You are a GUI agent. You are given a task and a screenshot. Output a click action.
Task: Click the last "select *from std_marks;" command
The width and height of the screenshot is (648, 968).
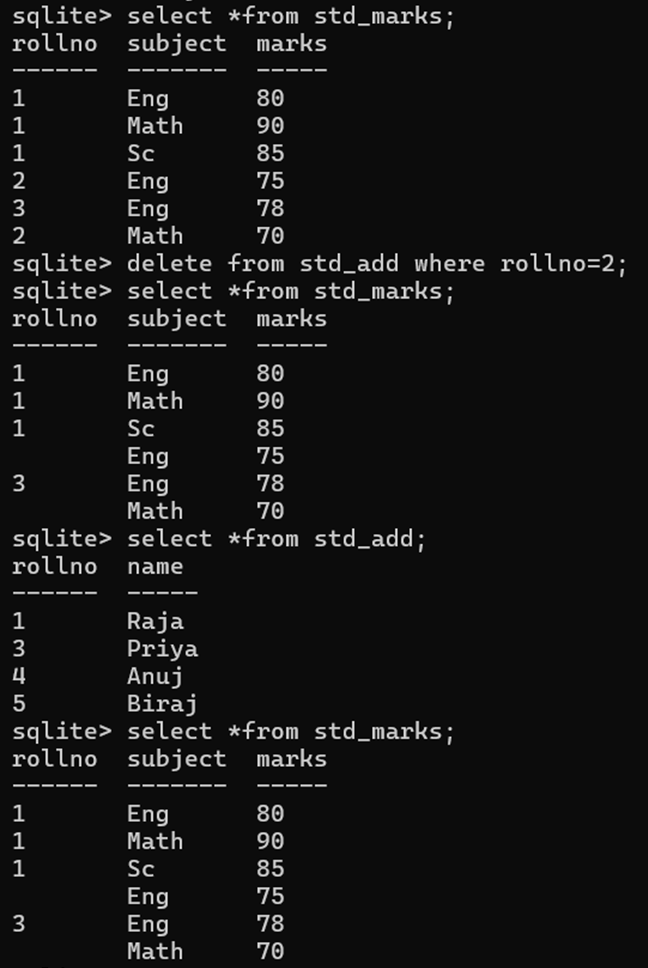tap(290, 732)
